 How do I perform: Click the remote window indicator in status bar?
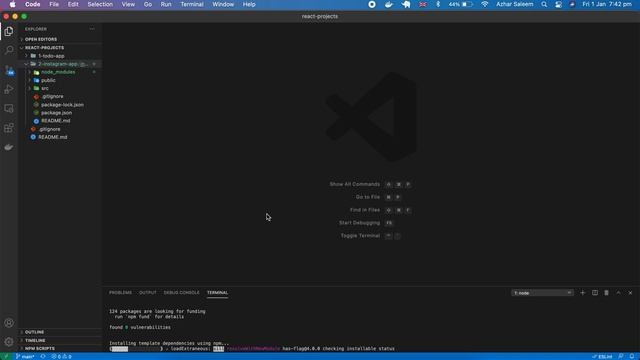coord(6,356)
